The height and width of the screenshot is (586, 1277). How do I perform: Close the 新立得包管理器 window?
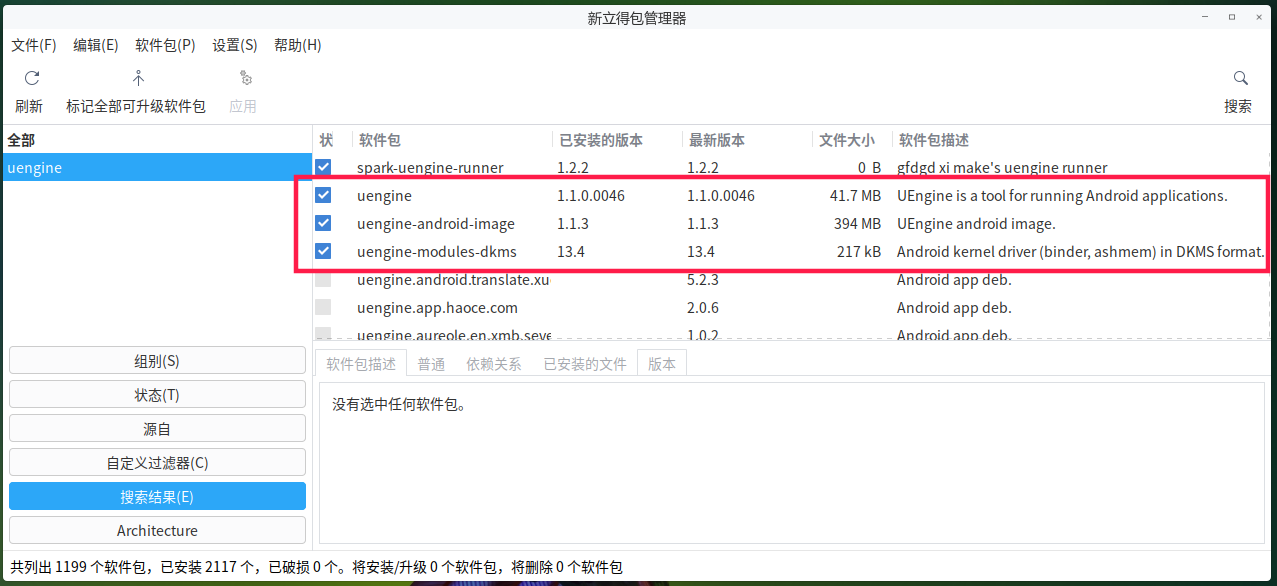(1258, 17)
